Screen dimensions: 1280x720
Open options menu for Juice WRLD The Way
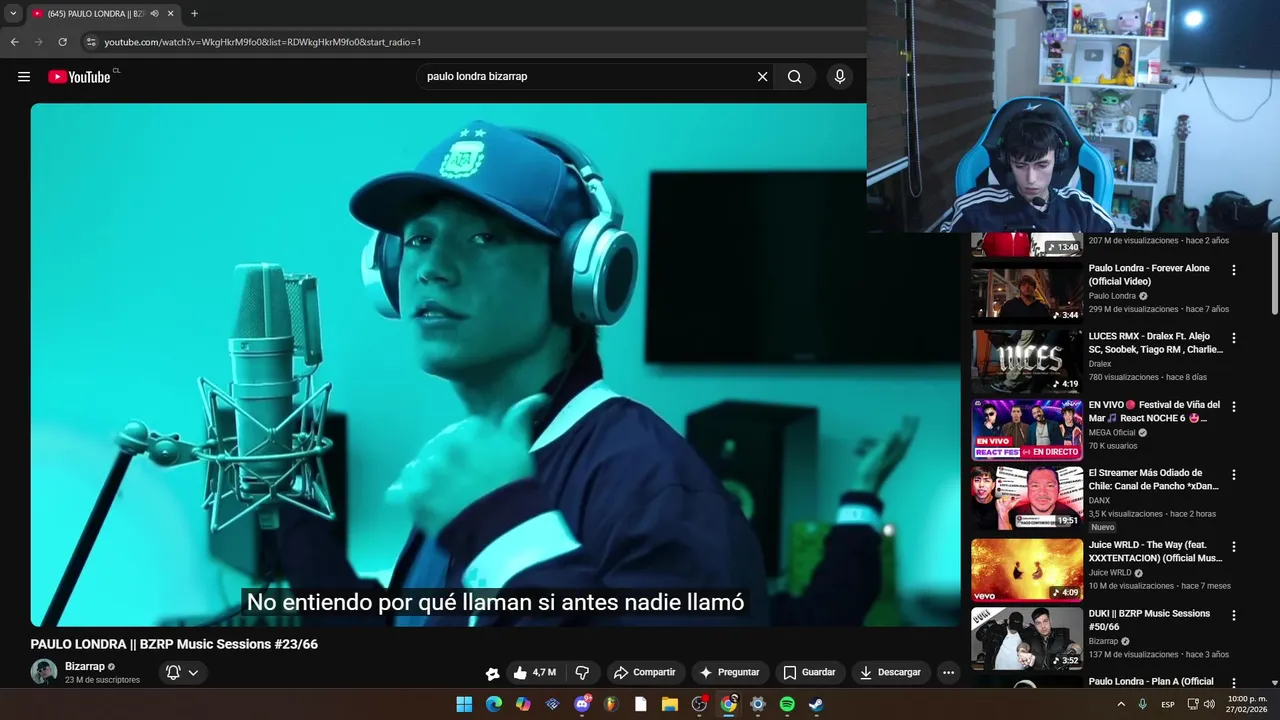tap(1234, 547)
